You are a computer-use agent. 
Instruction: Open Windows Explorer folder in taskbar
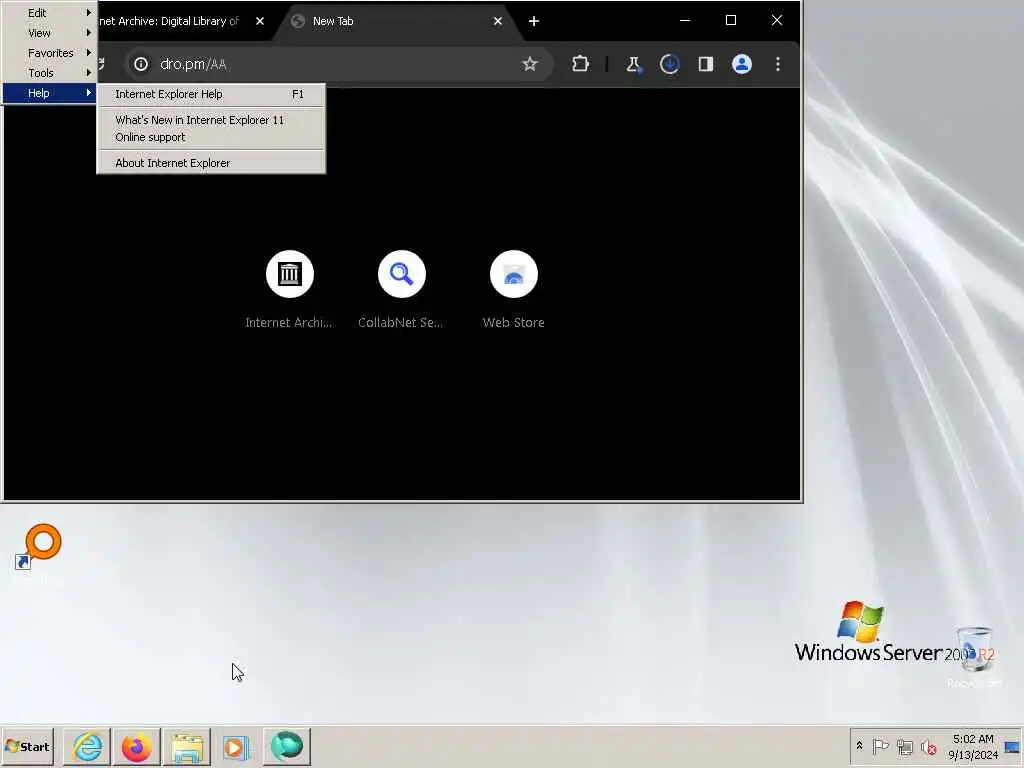[x=187, y=746]
